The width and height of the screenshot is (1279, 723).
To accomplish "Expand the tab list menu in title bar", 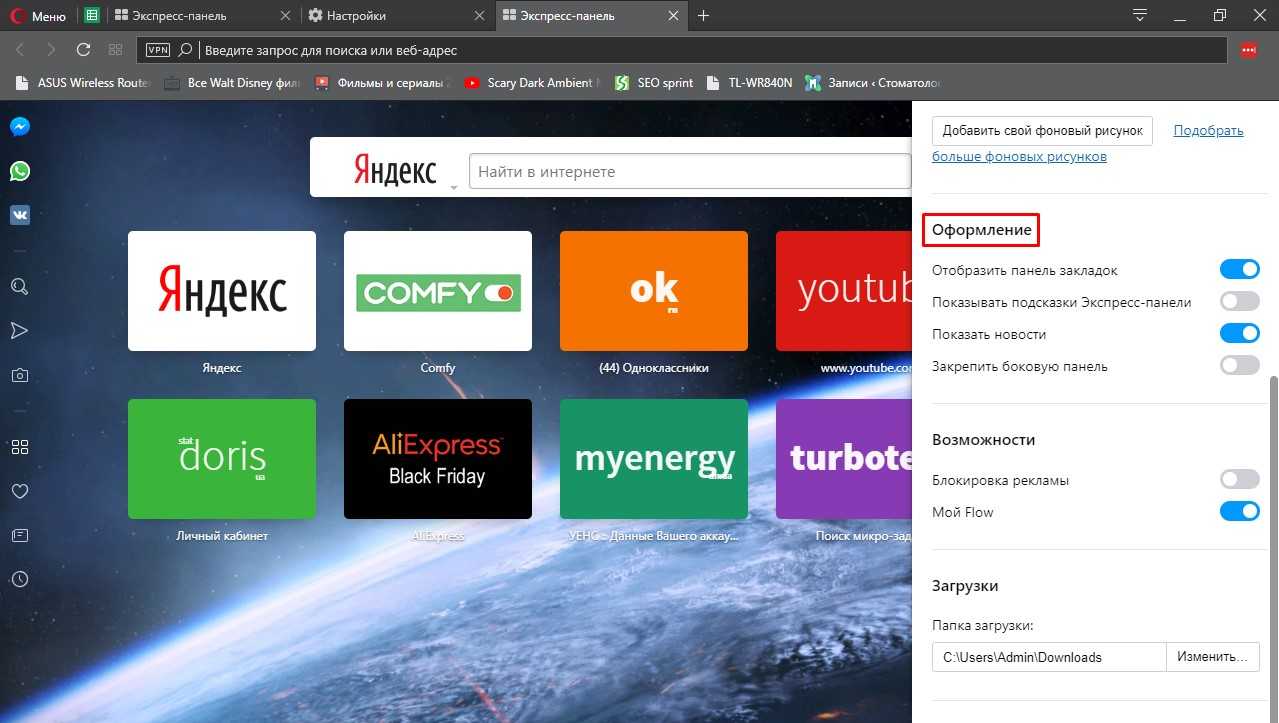I will 1139,15.
